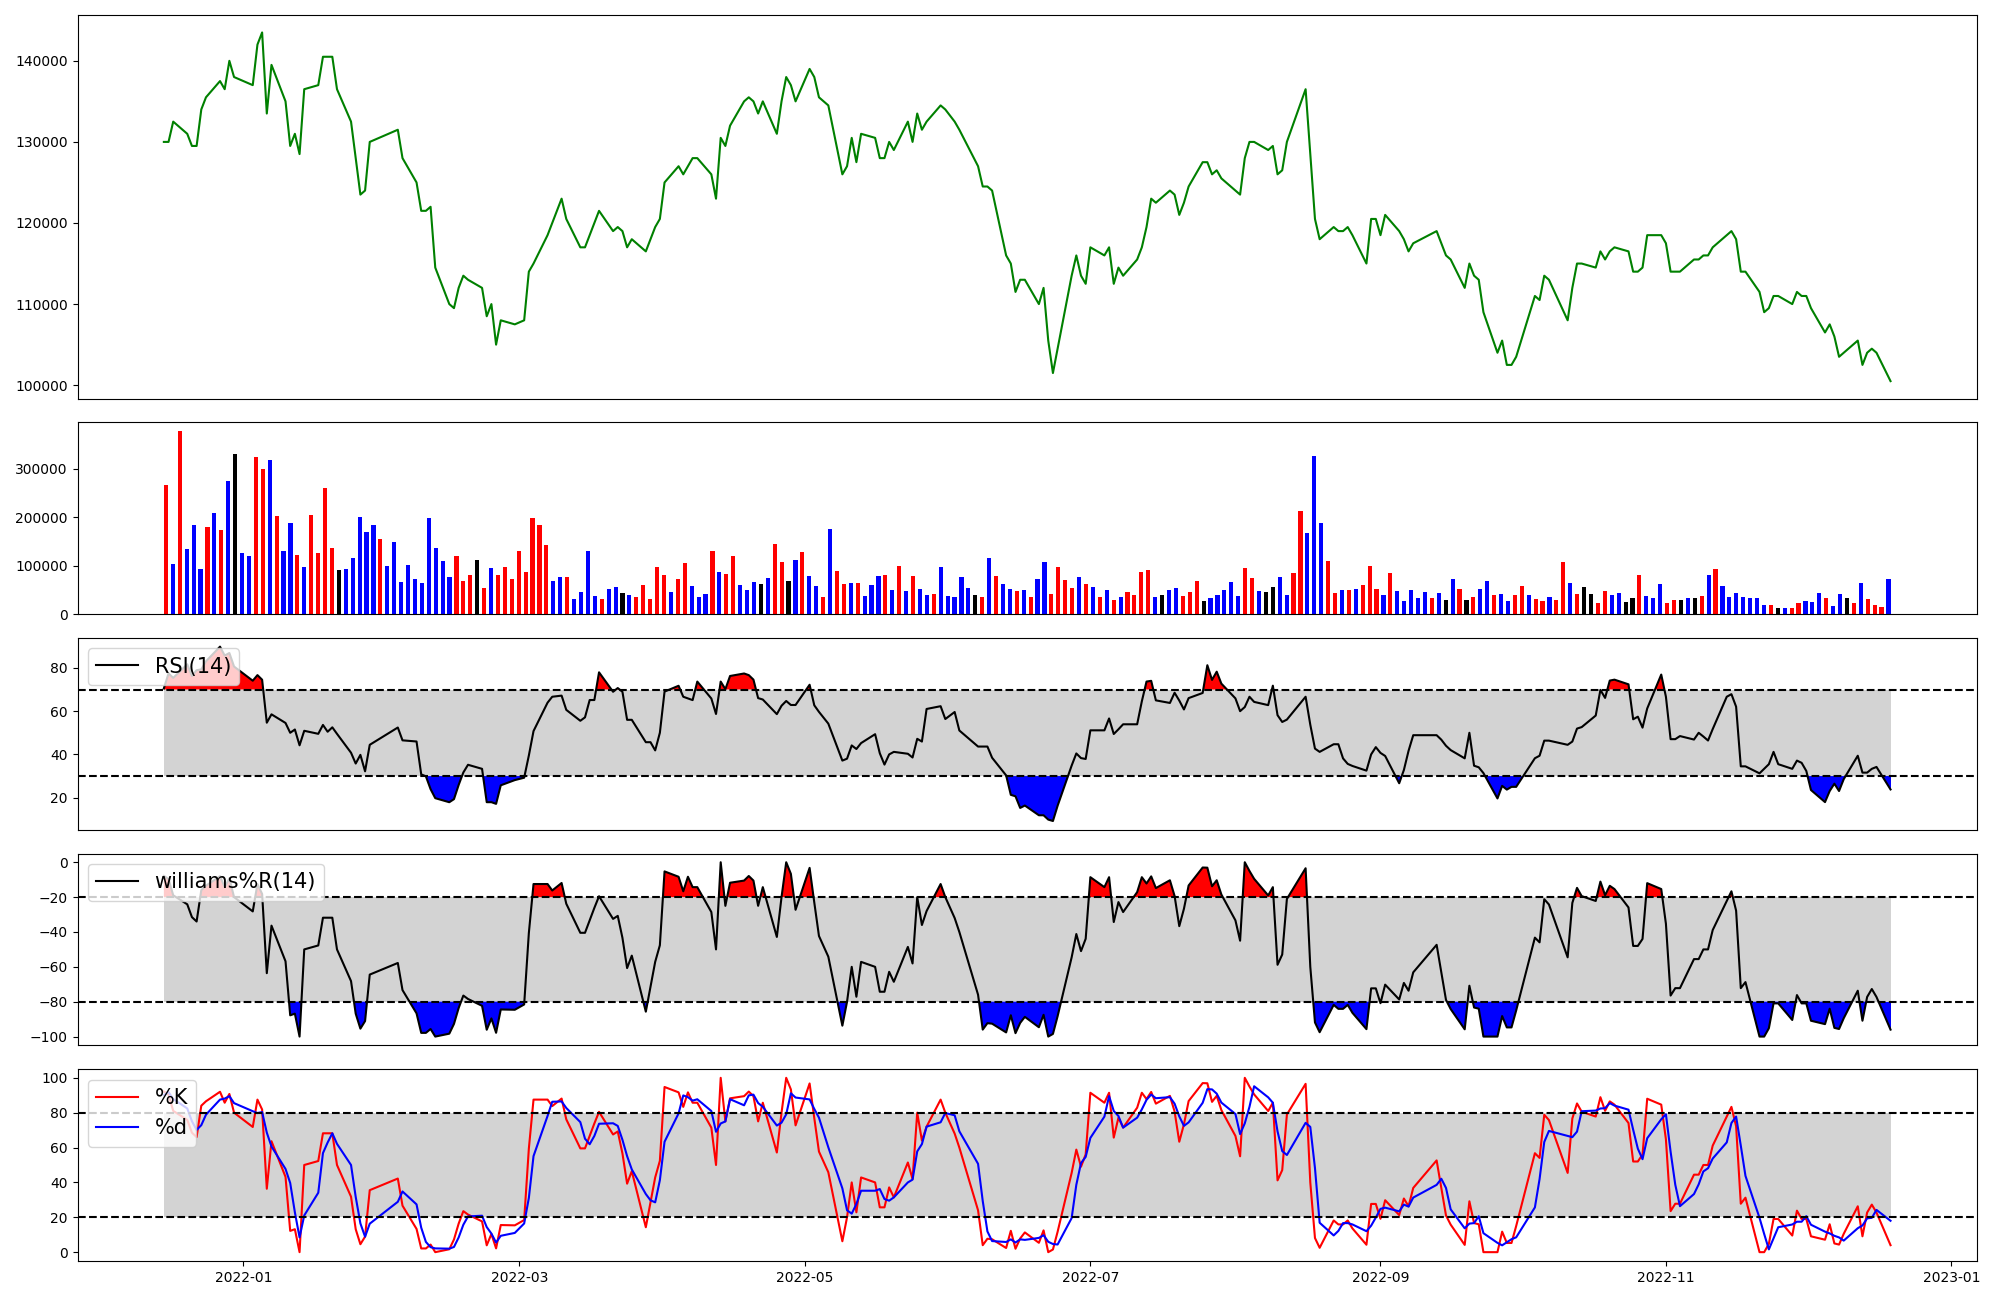
Task: Click the 2023-01 date tick label
Action: click(x=1951, y=1277)
